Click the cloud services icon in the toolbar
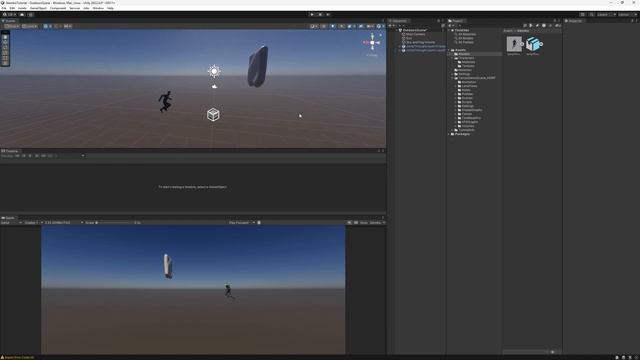640x360 pixels. pyautogui.click(x=22, y=15)
